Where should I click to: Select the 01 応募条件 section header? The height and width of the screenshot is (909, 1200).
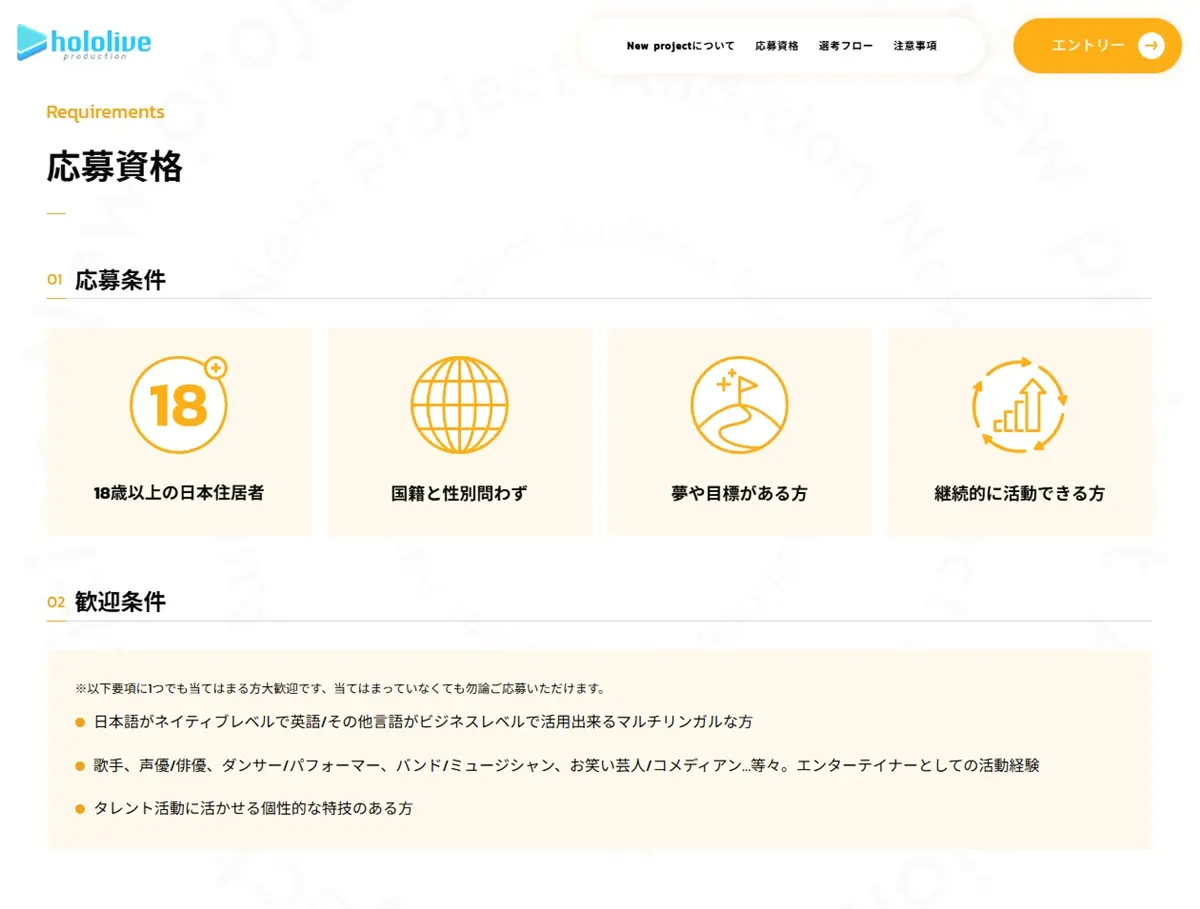tap(107, 281)
